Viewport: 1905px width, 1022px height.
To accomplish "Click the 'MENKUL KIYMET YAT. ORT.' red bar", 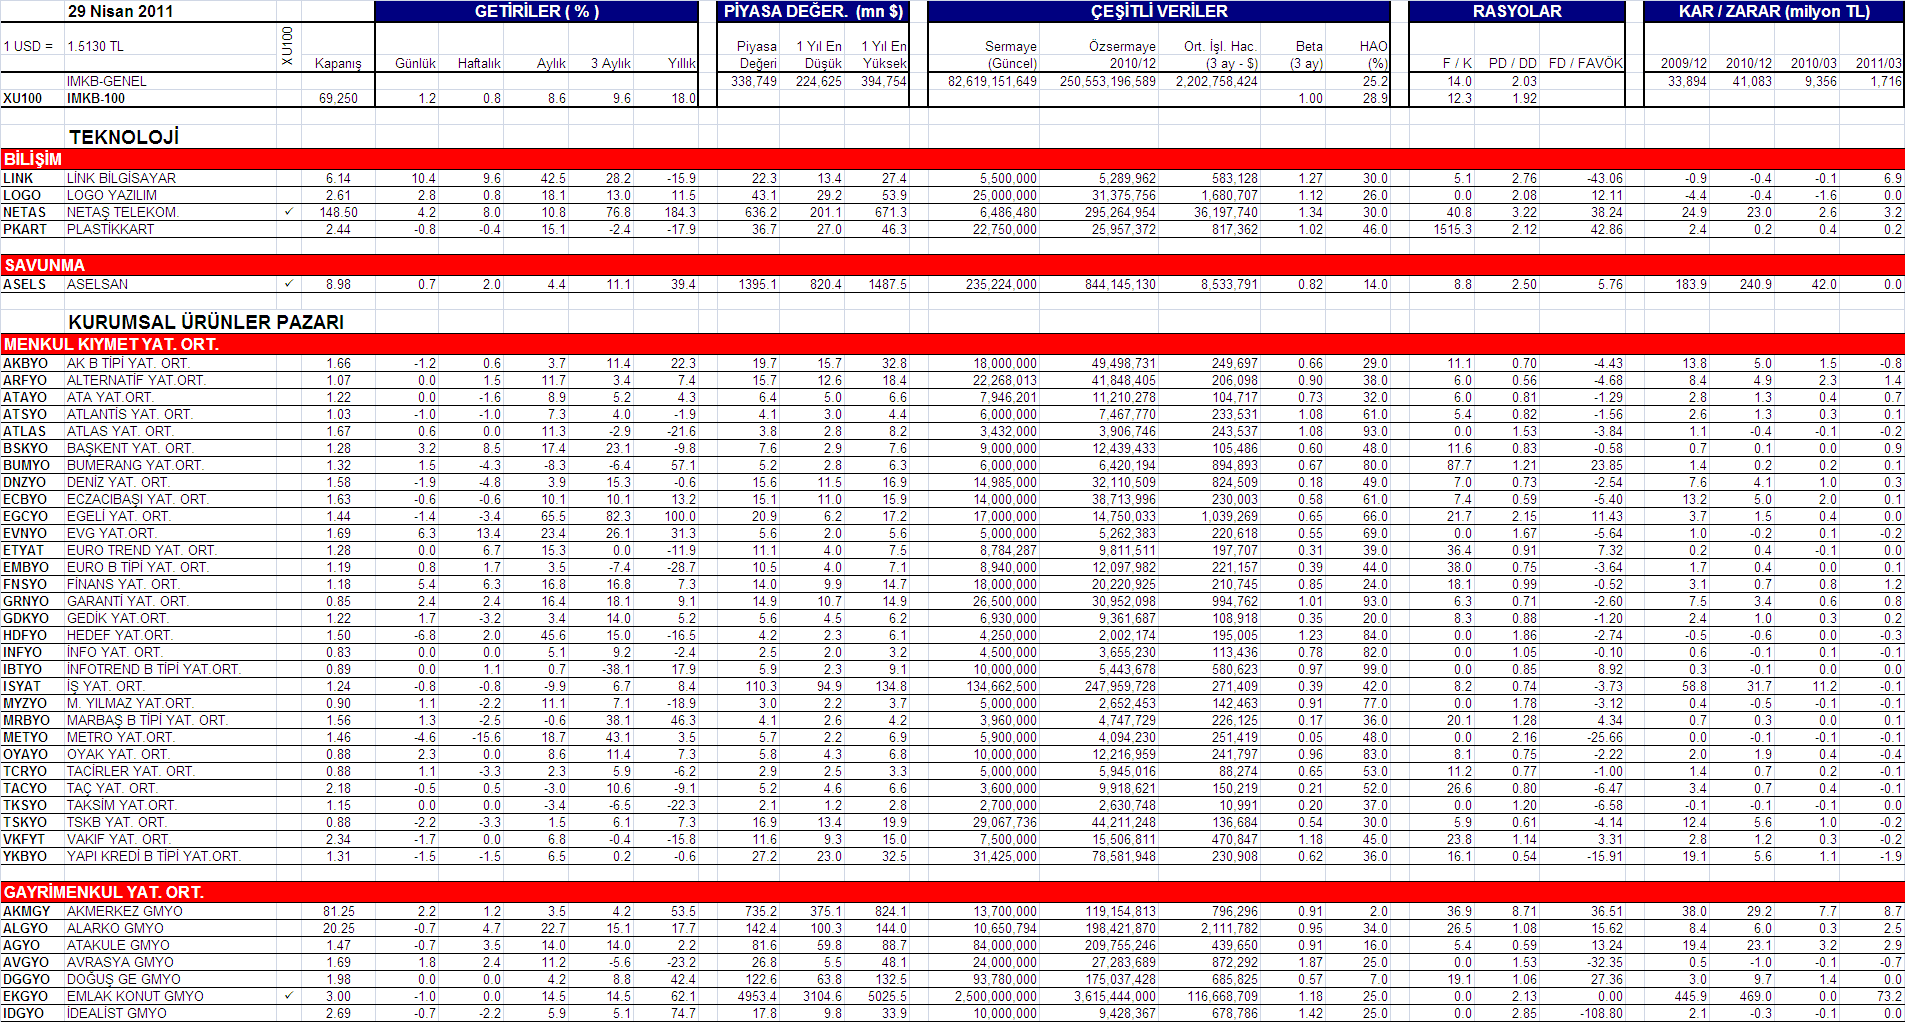I will (x=952, y=344).
